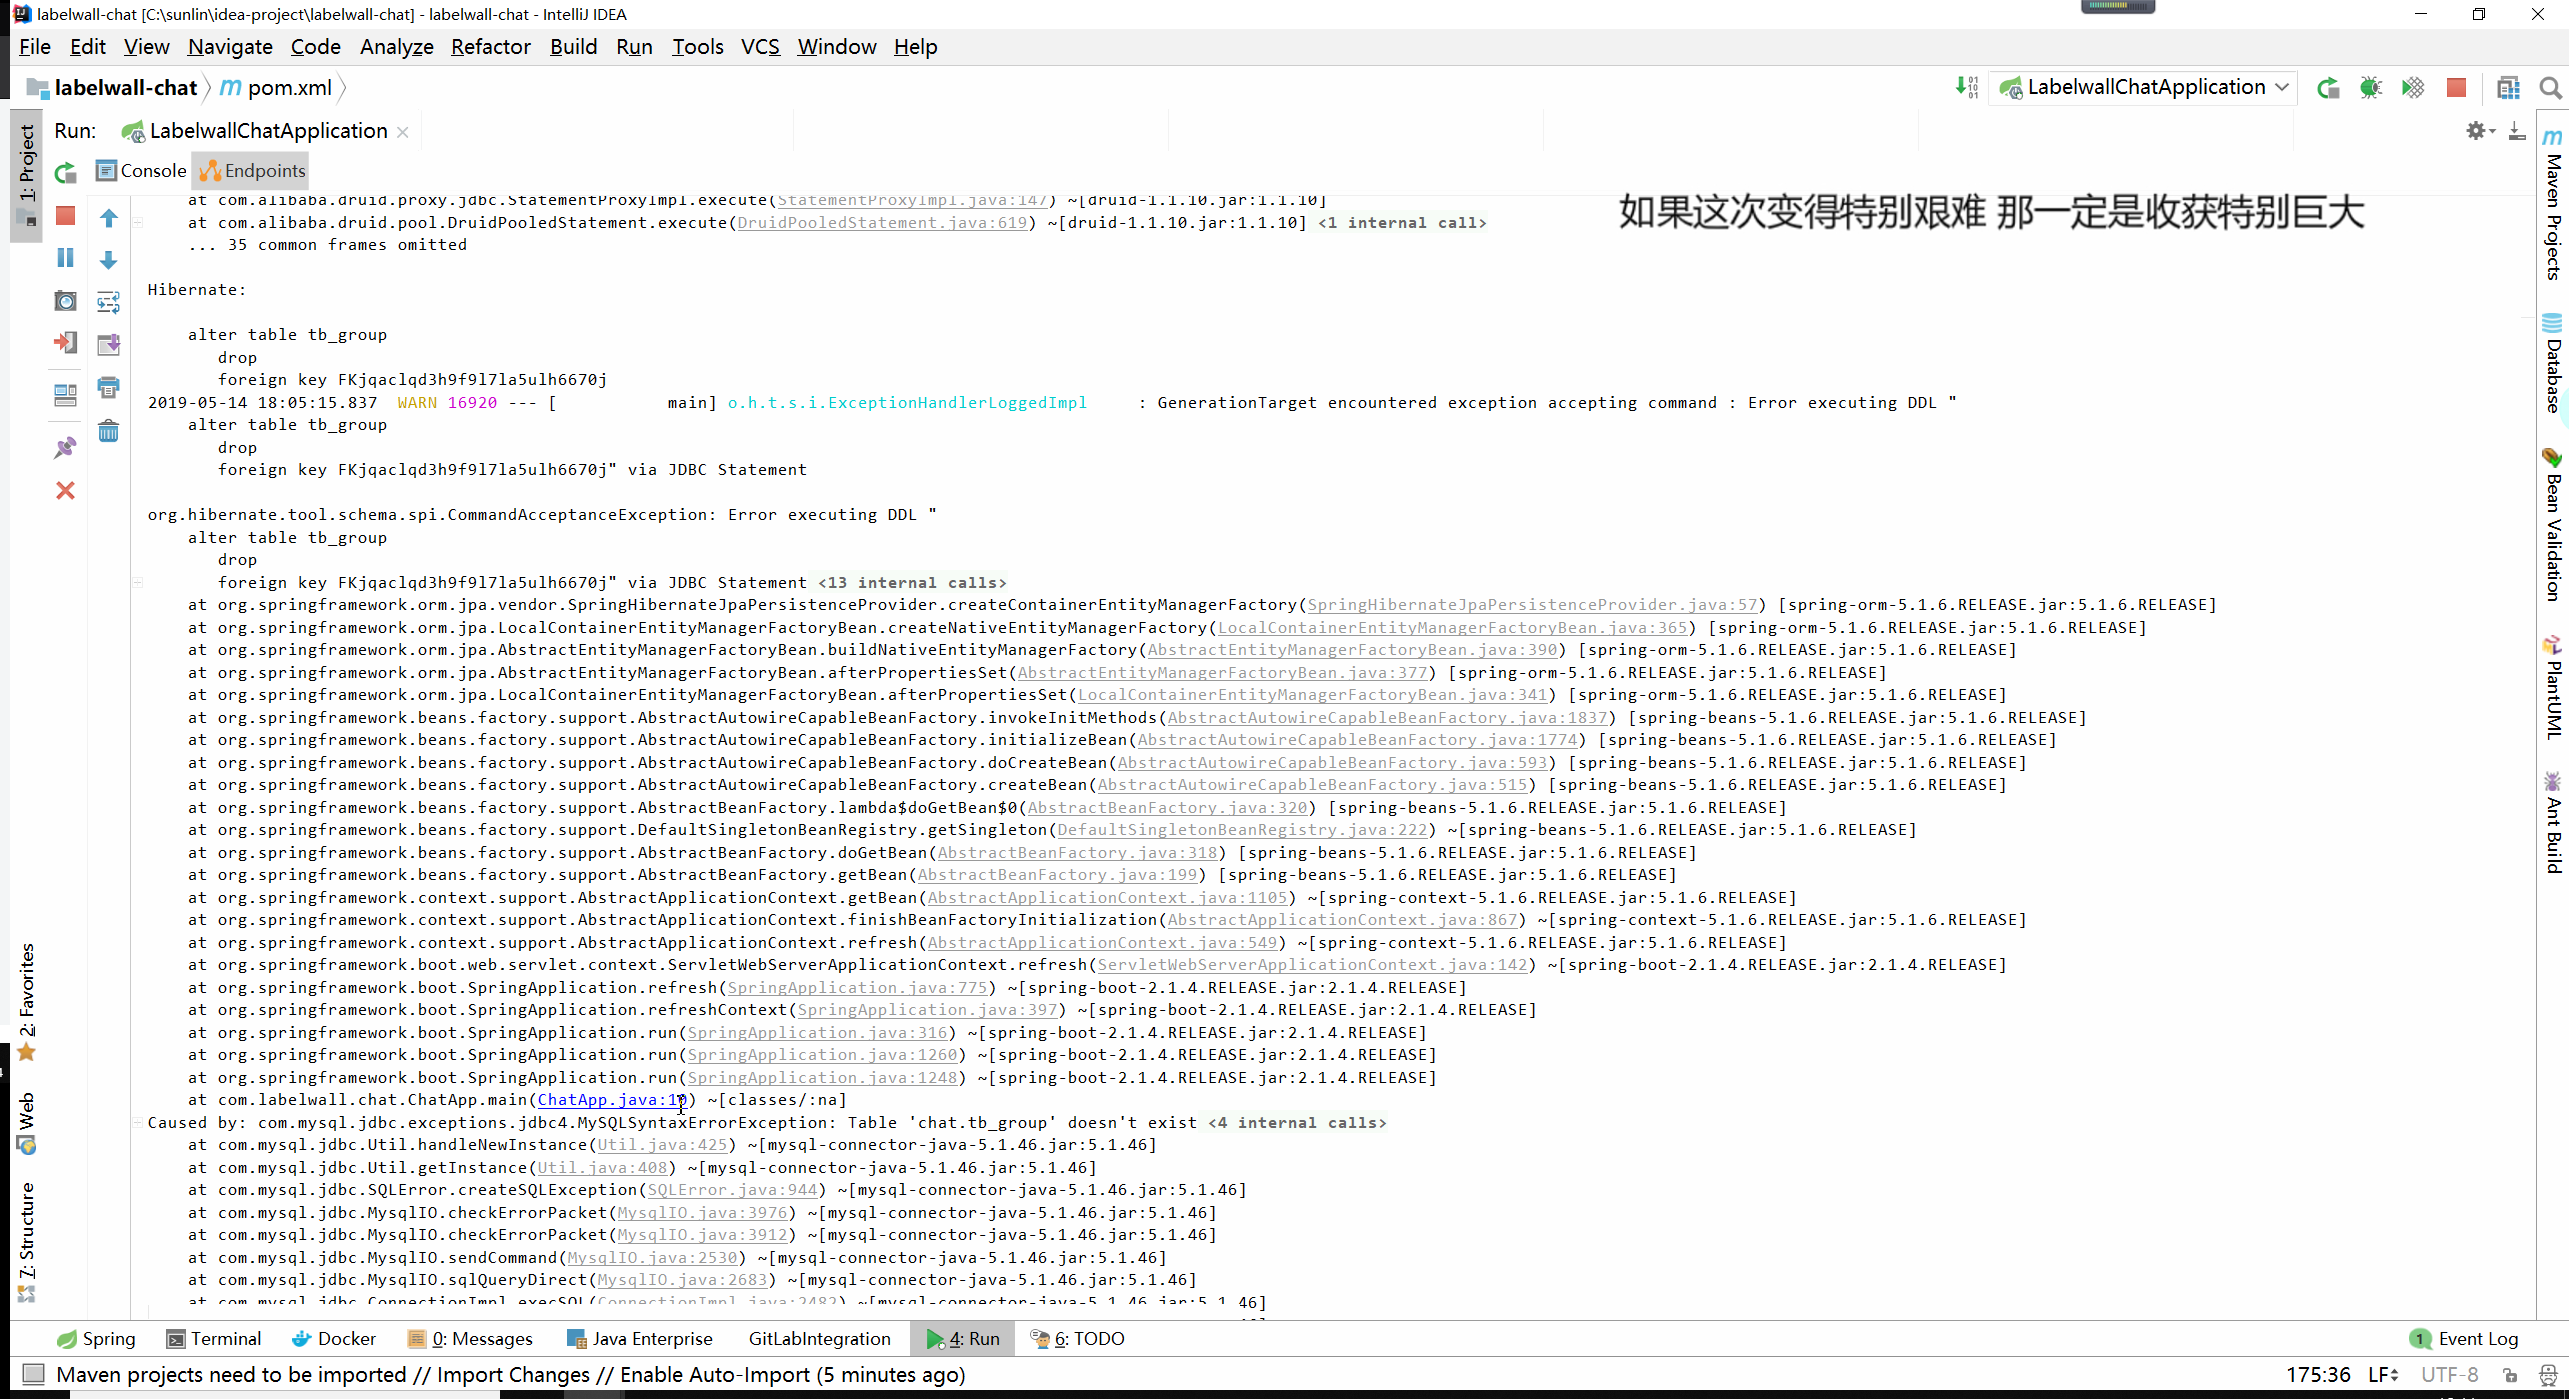Clear console output with trash icon
Screen dimensions: 2569x1399
pyautogui.click(x=108, y=431)
